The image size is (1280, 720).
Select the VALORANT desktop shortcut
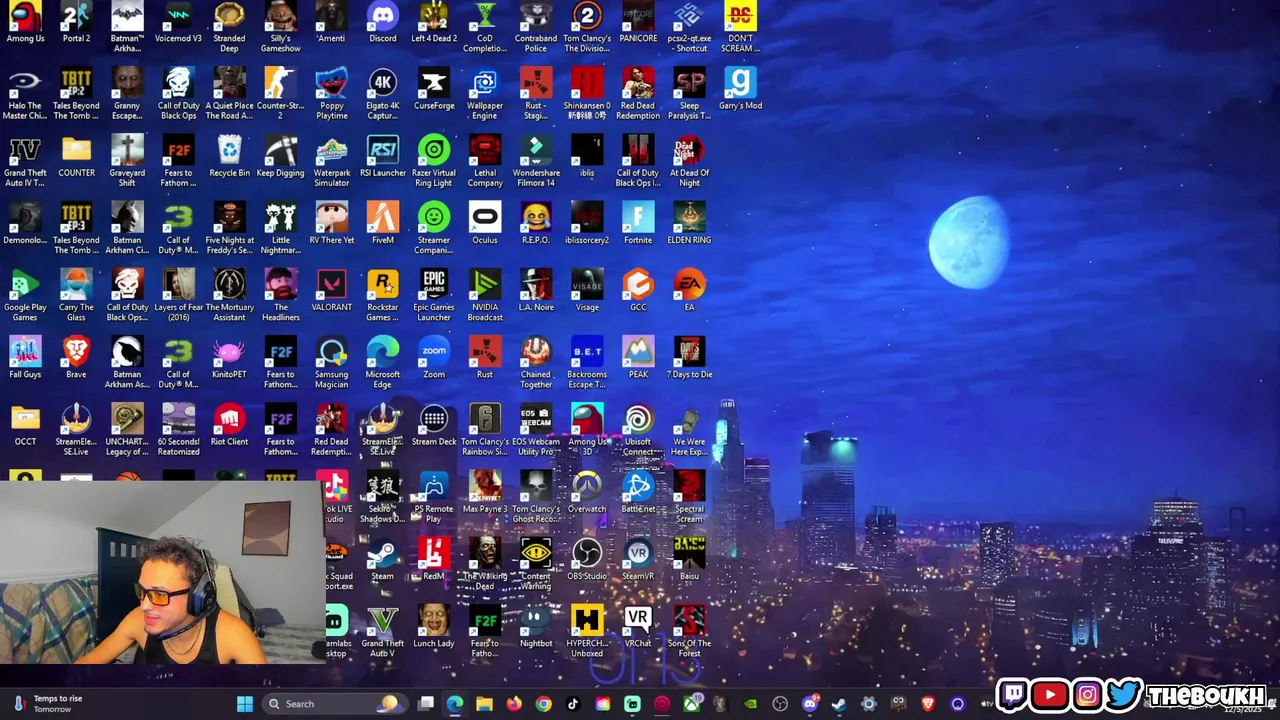click(331, 291)
